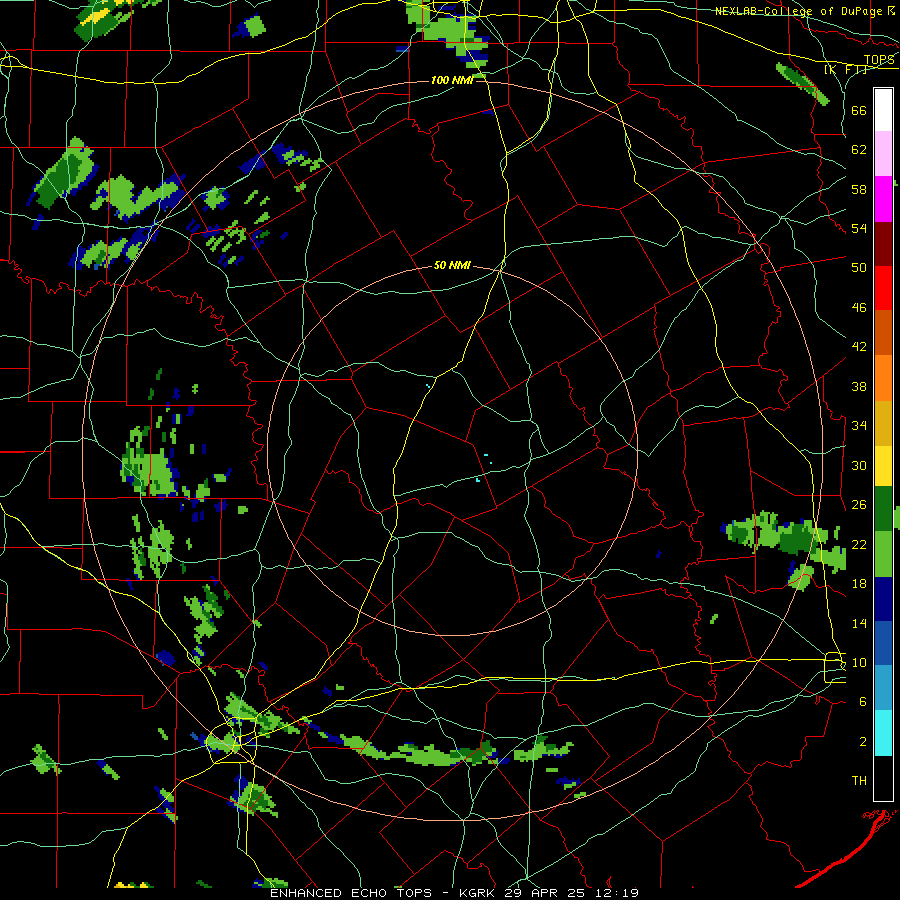
Task: Click the gold legend swatch
Action: [883, 423]
